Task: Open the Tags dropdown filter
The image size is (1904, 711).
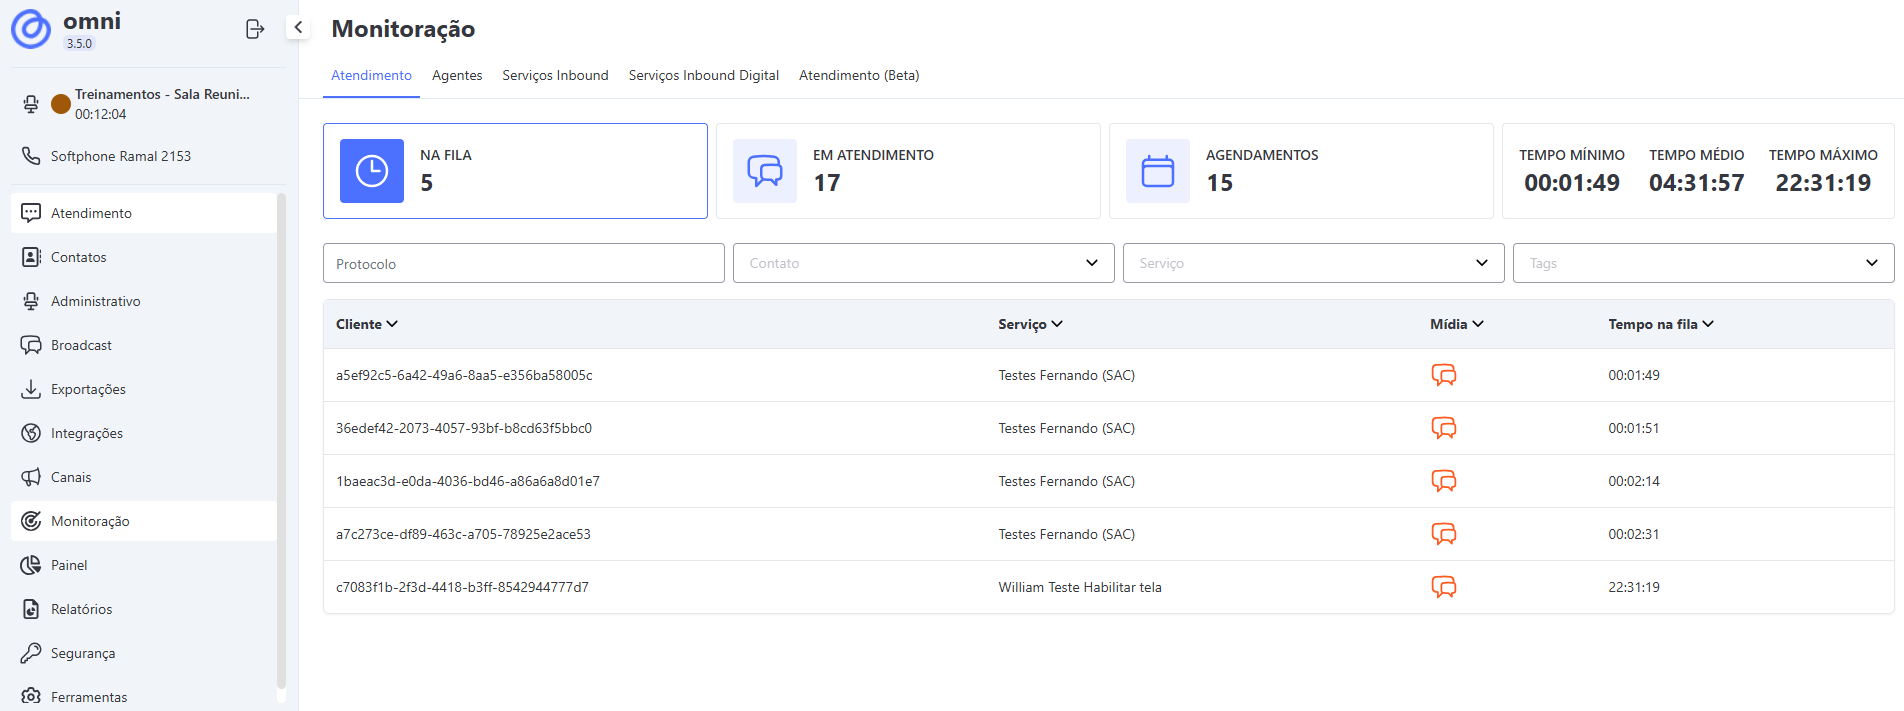Action: tap(1703, 263)
